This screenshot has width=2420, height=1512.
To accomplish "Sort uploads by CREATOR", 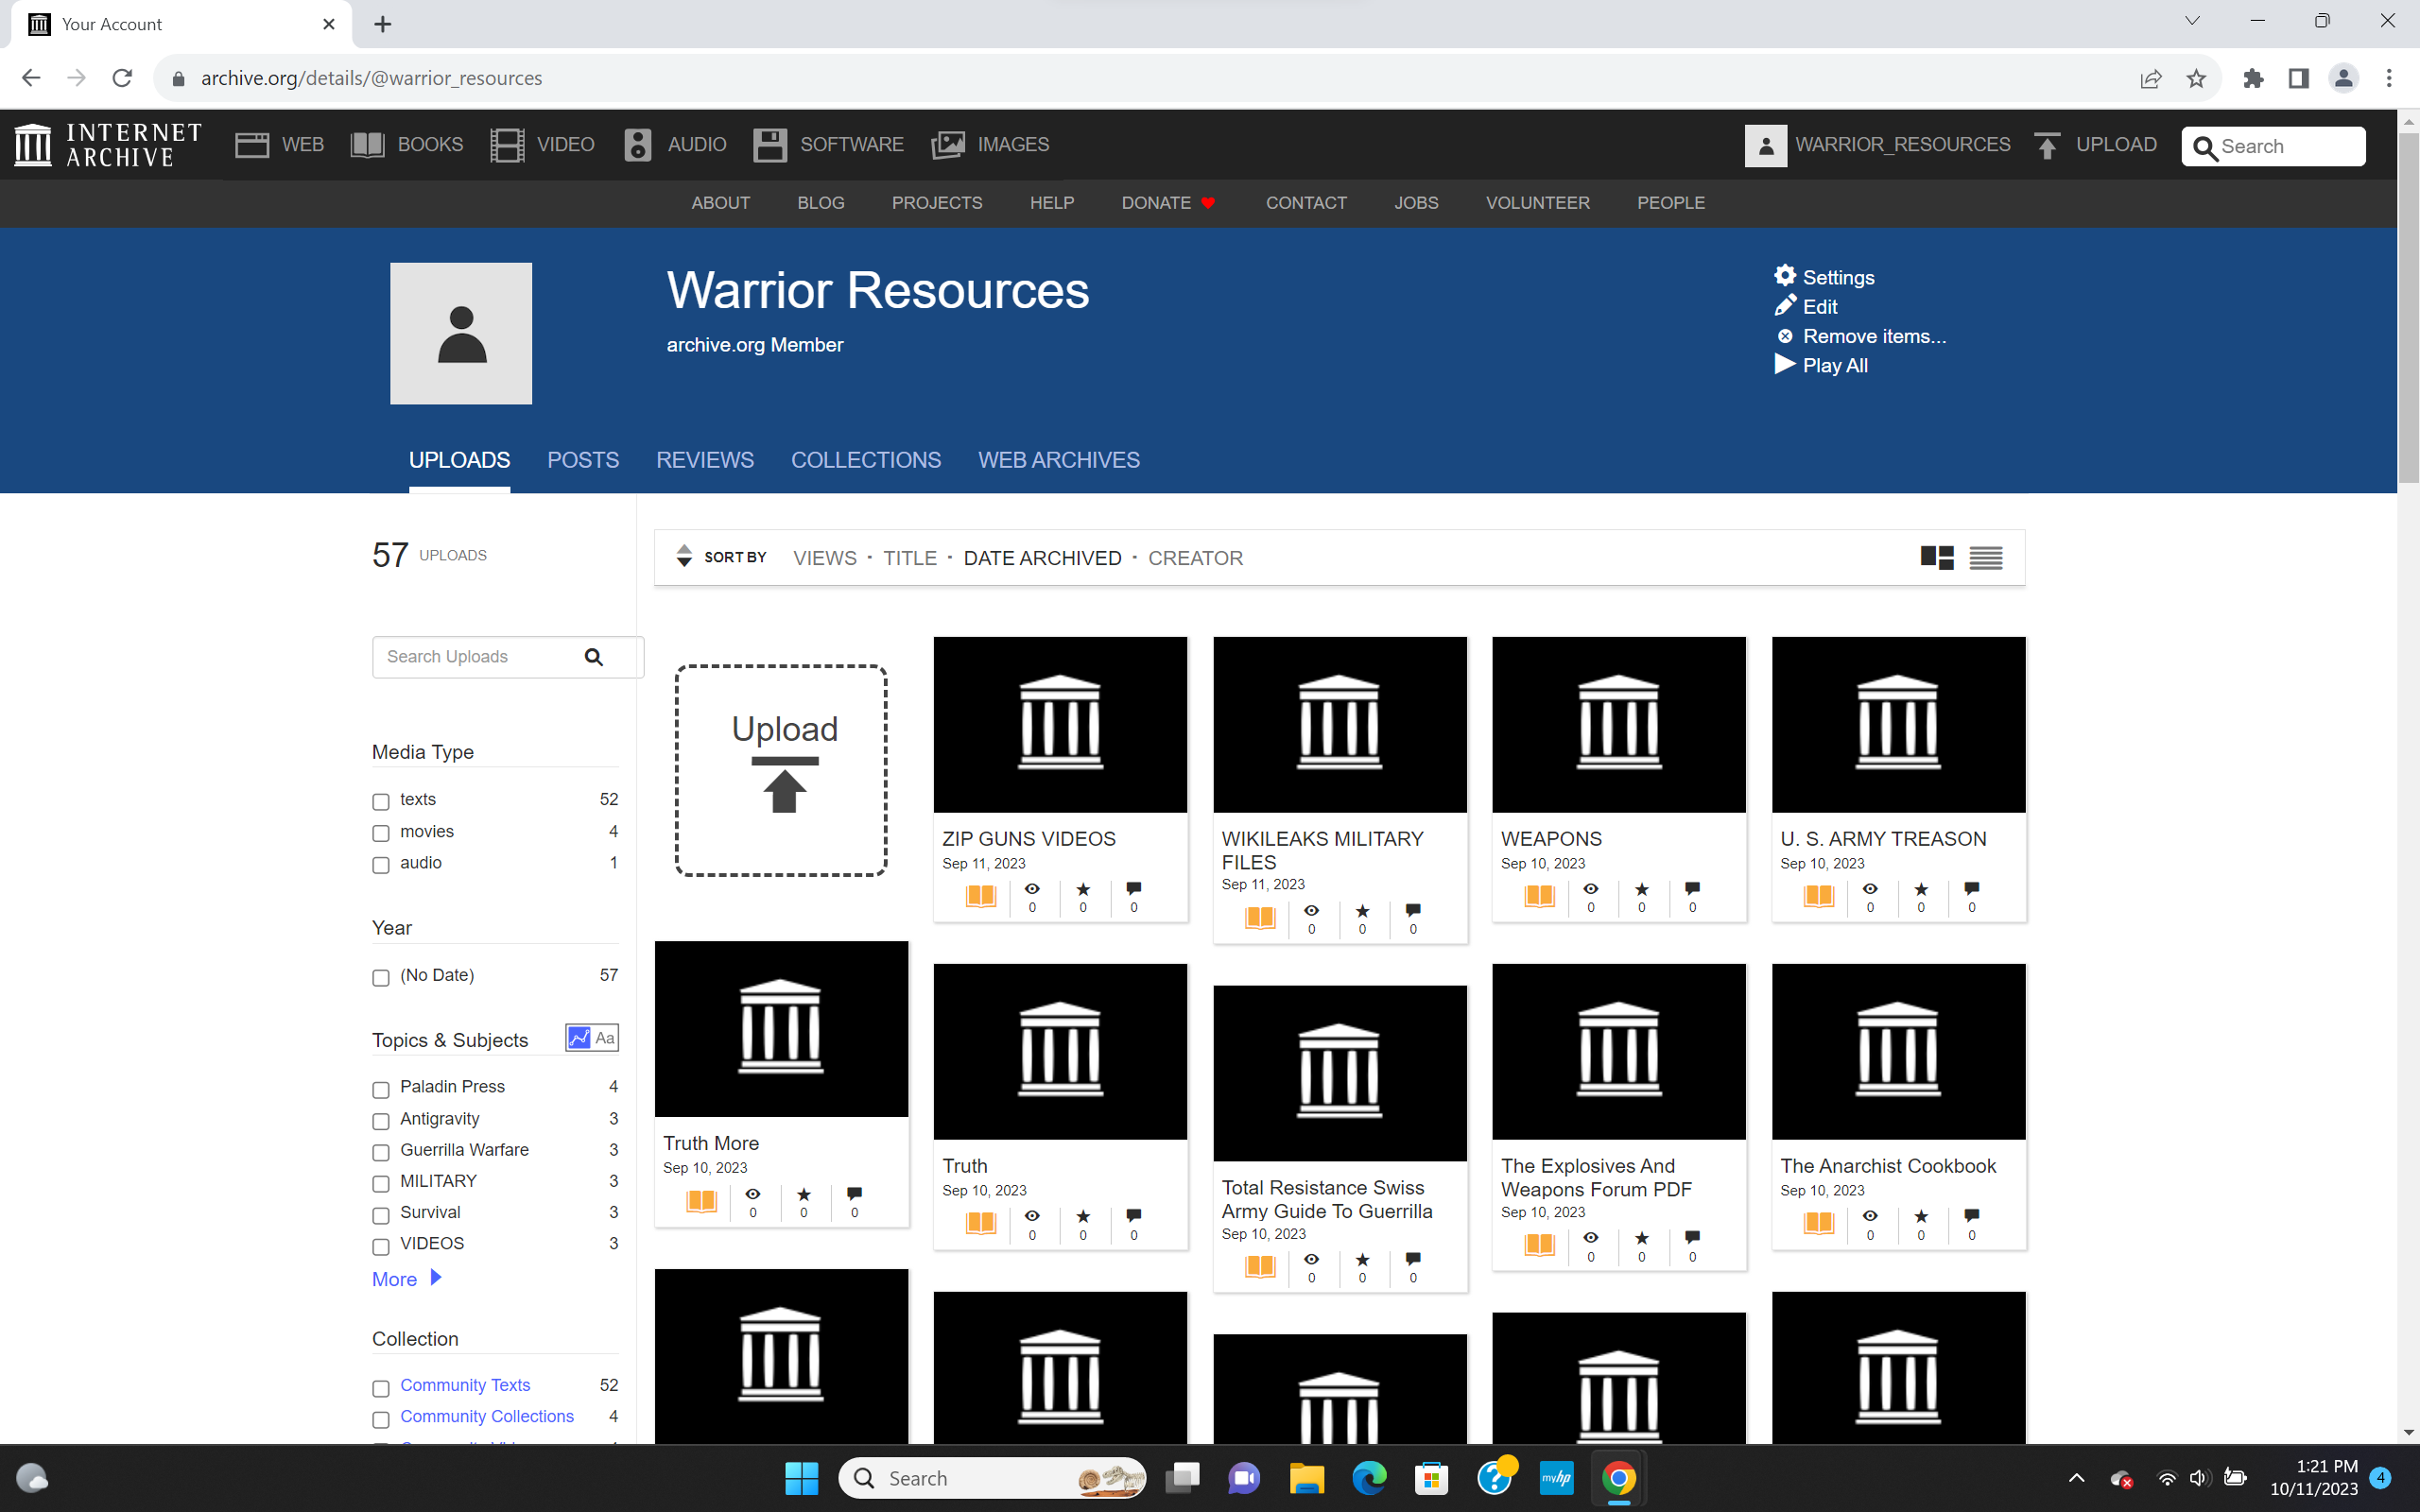I will pos(1195,558).
